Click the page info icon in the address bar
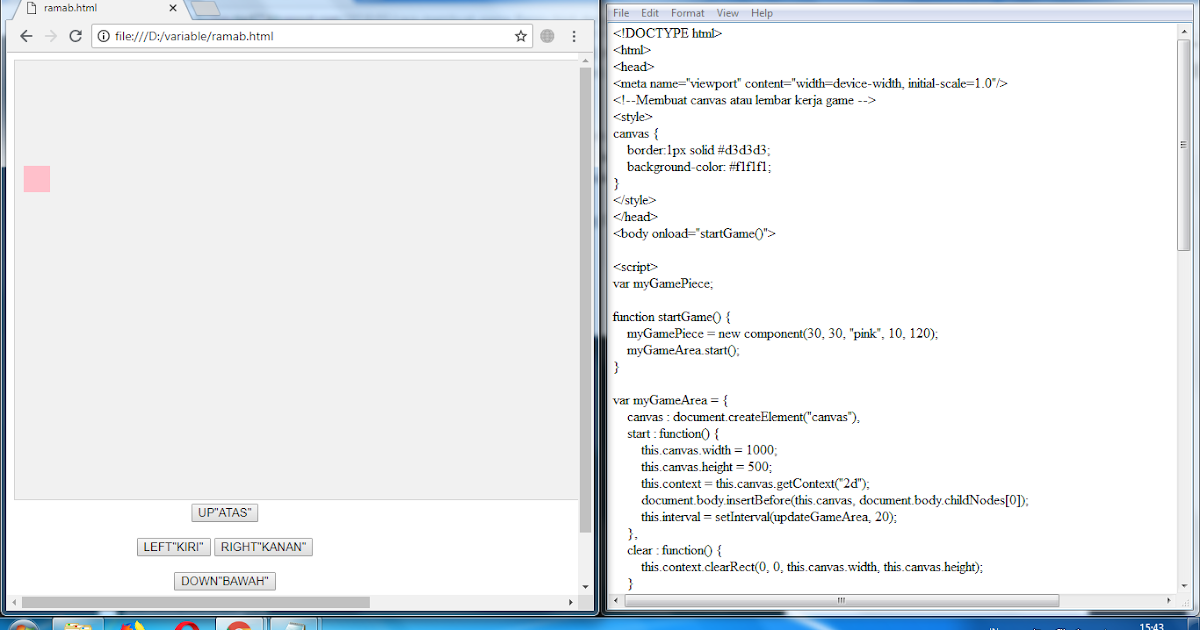 coord(106,35)
